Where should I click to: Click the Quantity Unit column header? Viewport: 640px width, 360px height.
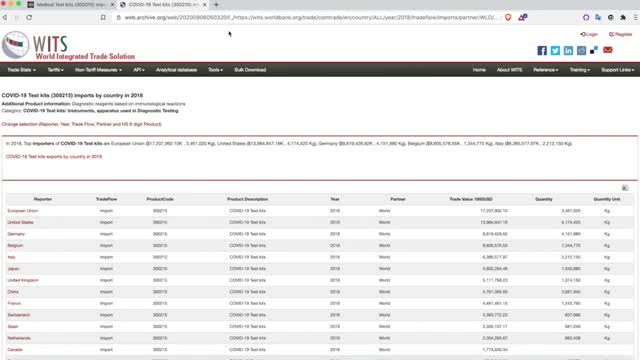point(607,199)
